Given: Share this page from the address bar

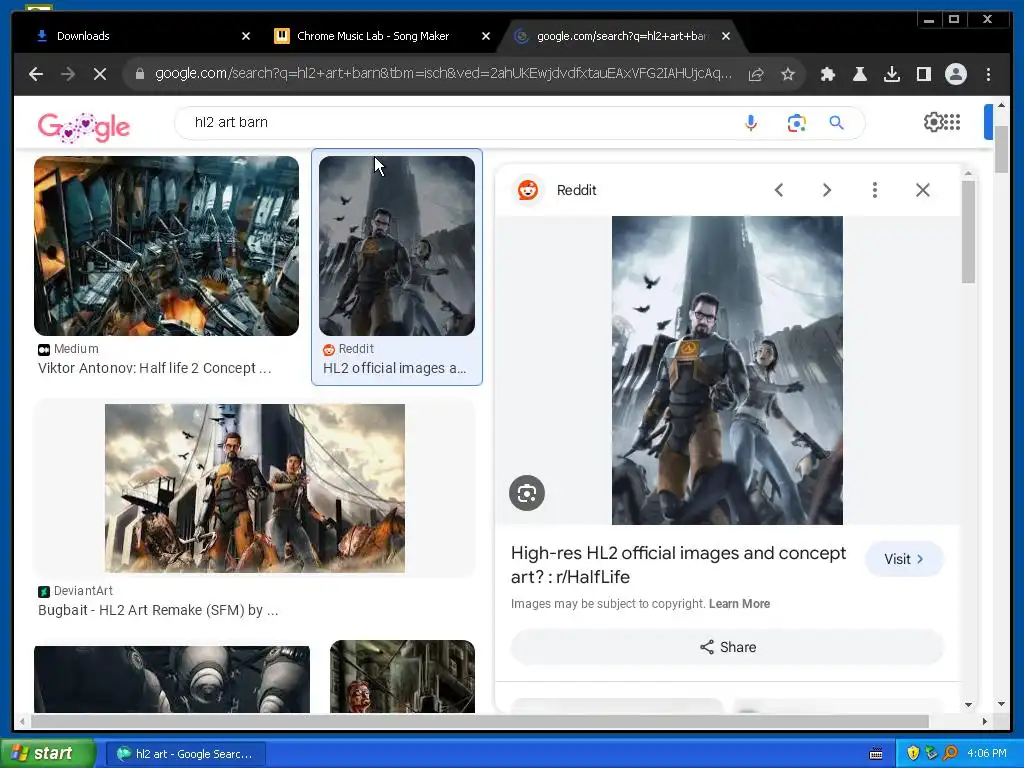Looking at the screenshot, I should coord(756,74).
